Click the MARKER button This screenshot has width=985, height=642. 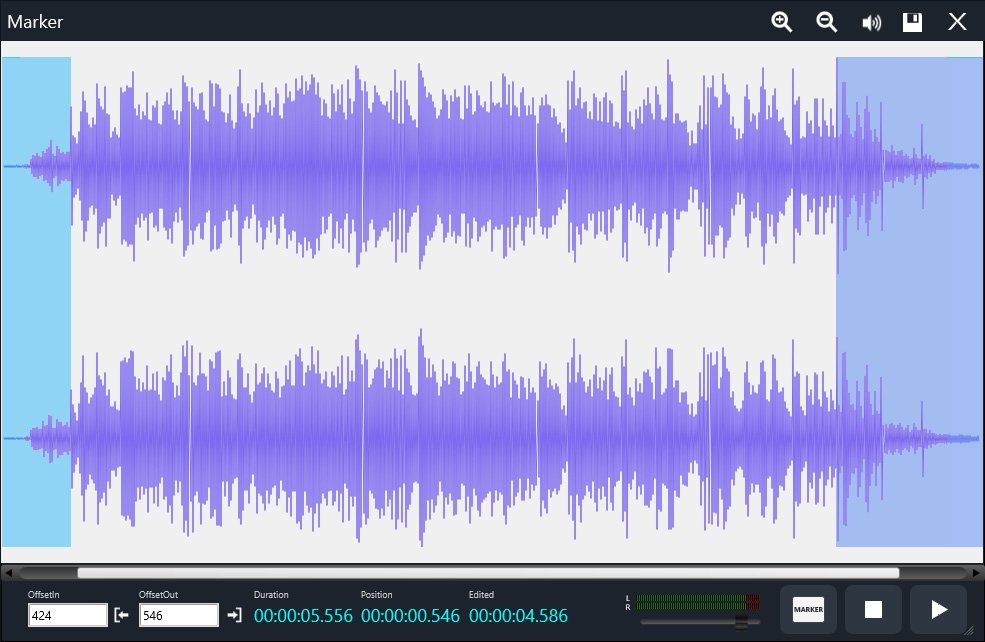click(x=808, y=609)
